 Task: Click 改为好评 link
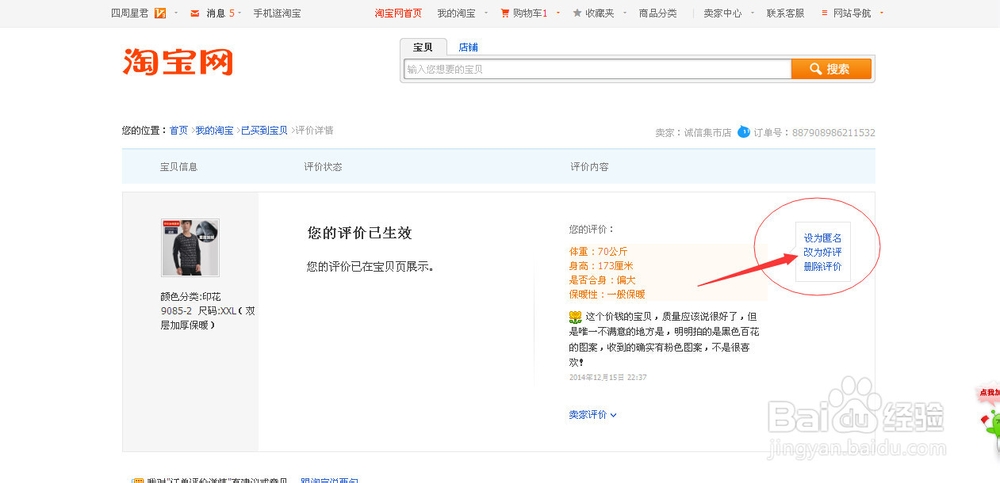[823, 252]
